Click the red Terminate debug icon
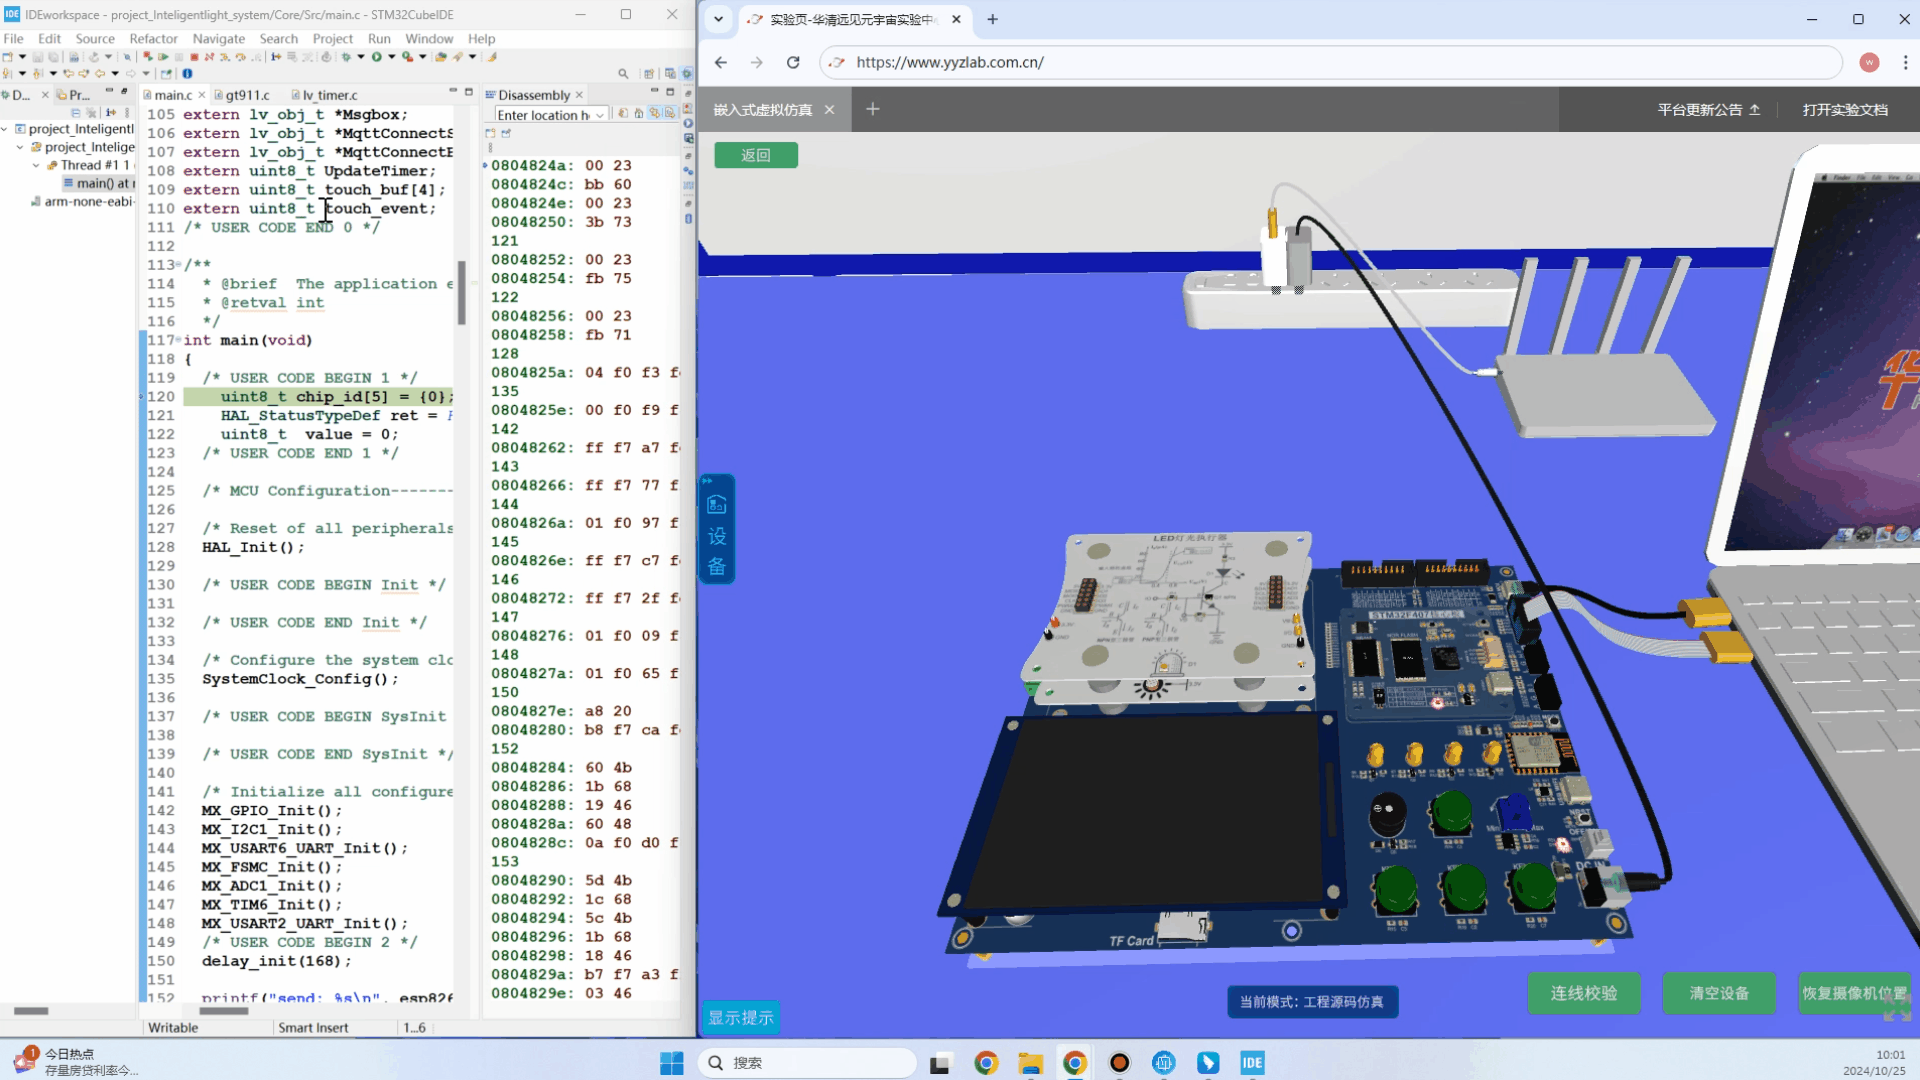Image resolution: width=1920 pixels, height=1080 pixels. tap(194, 57)
